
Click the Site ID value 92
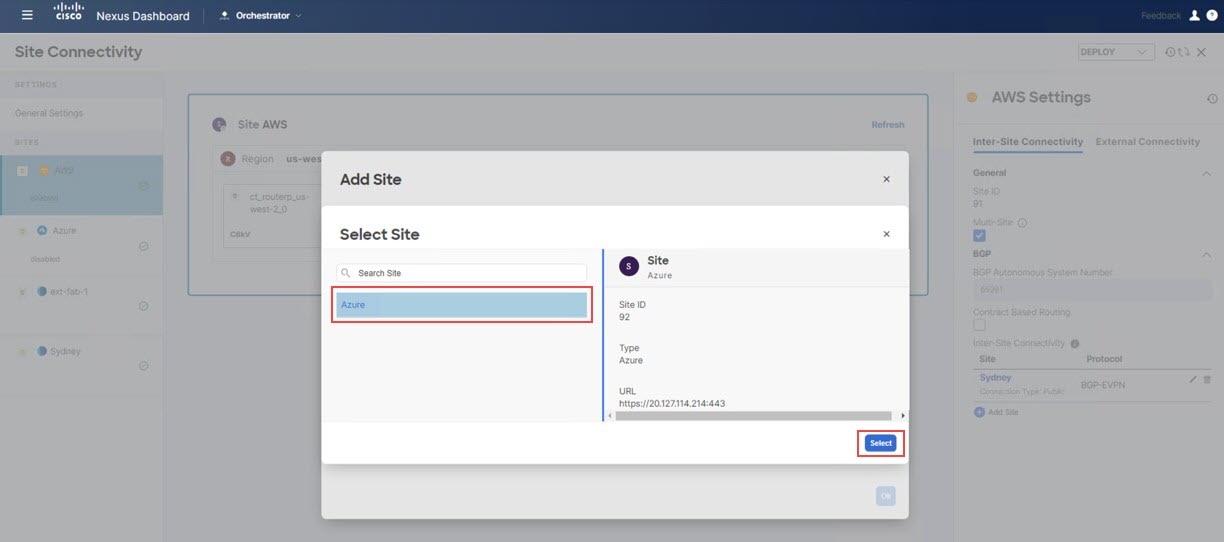point(625,317)
